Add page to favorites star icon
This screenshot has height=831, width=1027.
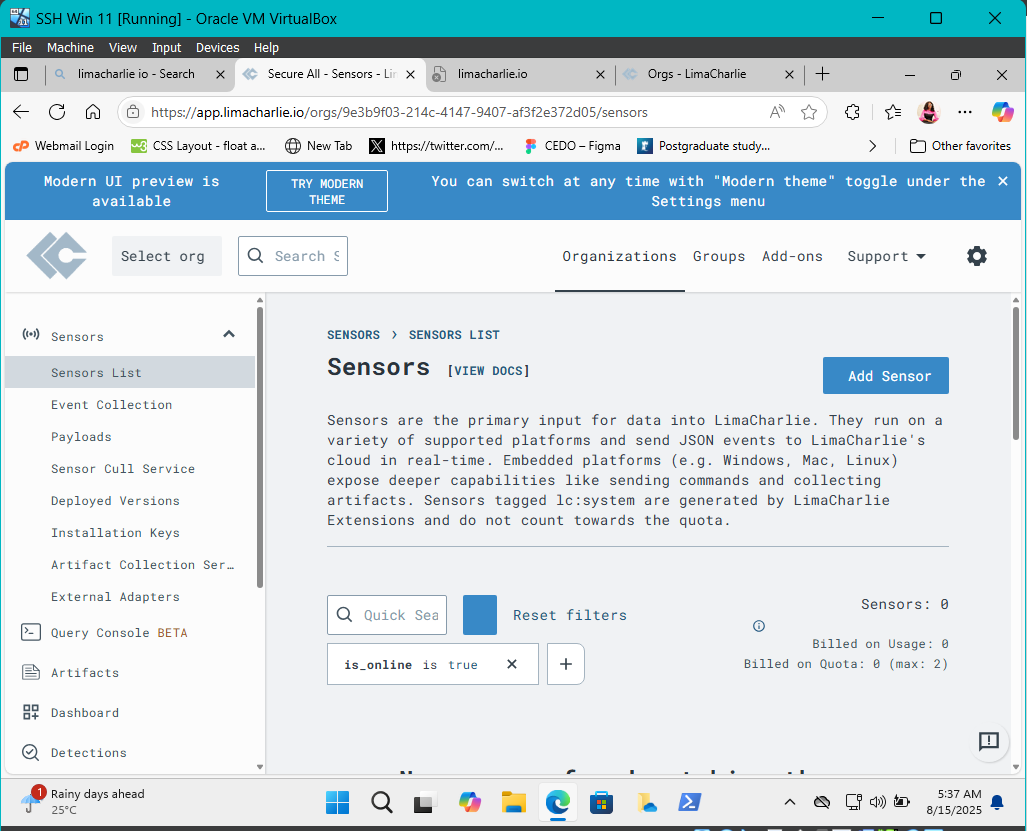[x=809, y=112]
